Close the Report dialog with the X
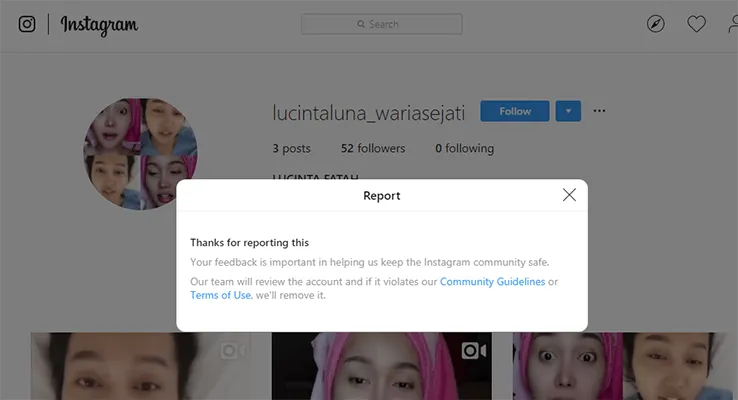The width and height of the screenshot is (738, 400). pos(569,195)
